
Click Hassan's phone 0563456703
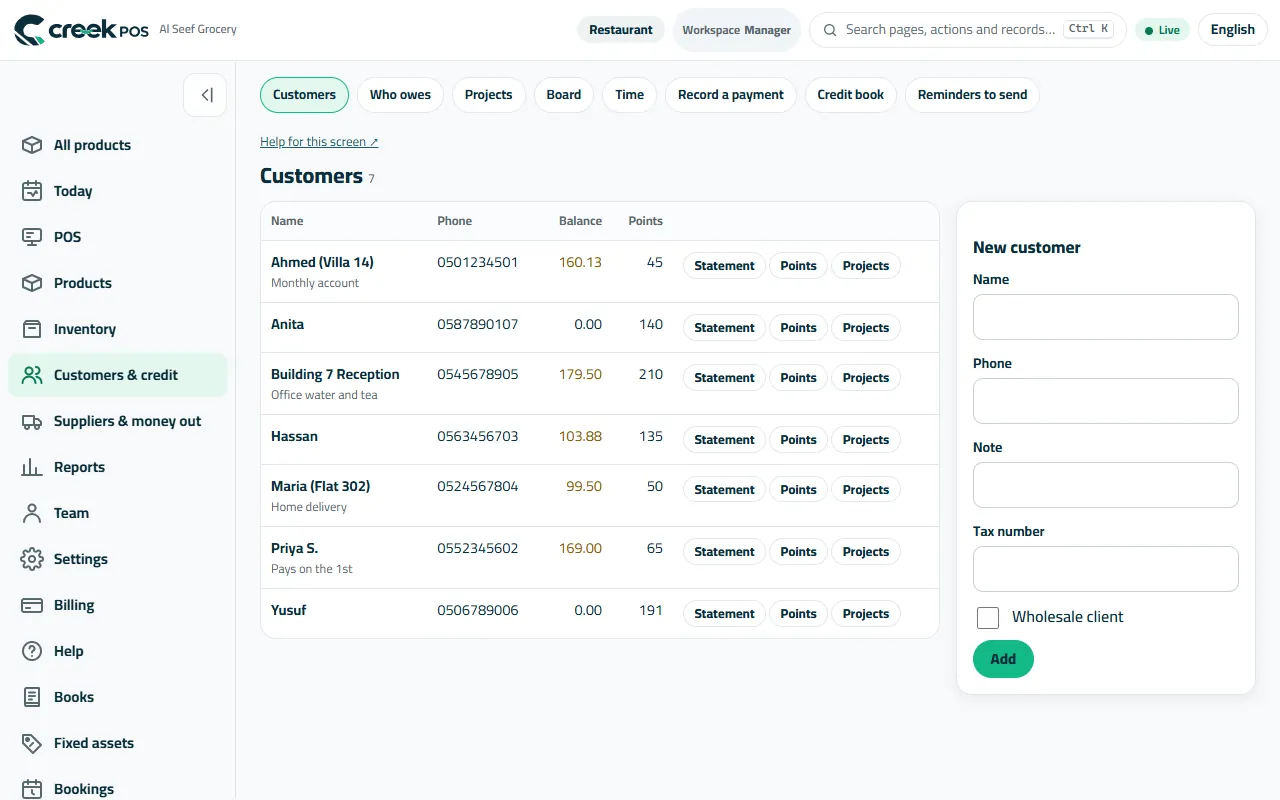pyautogui.click(x=478, y=436)
